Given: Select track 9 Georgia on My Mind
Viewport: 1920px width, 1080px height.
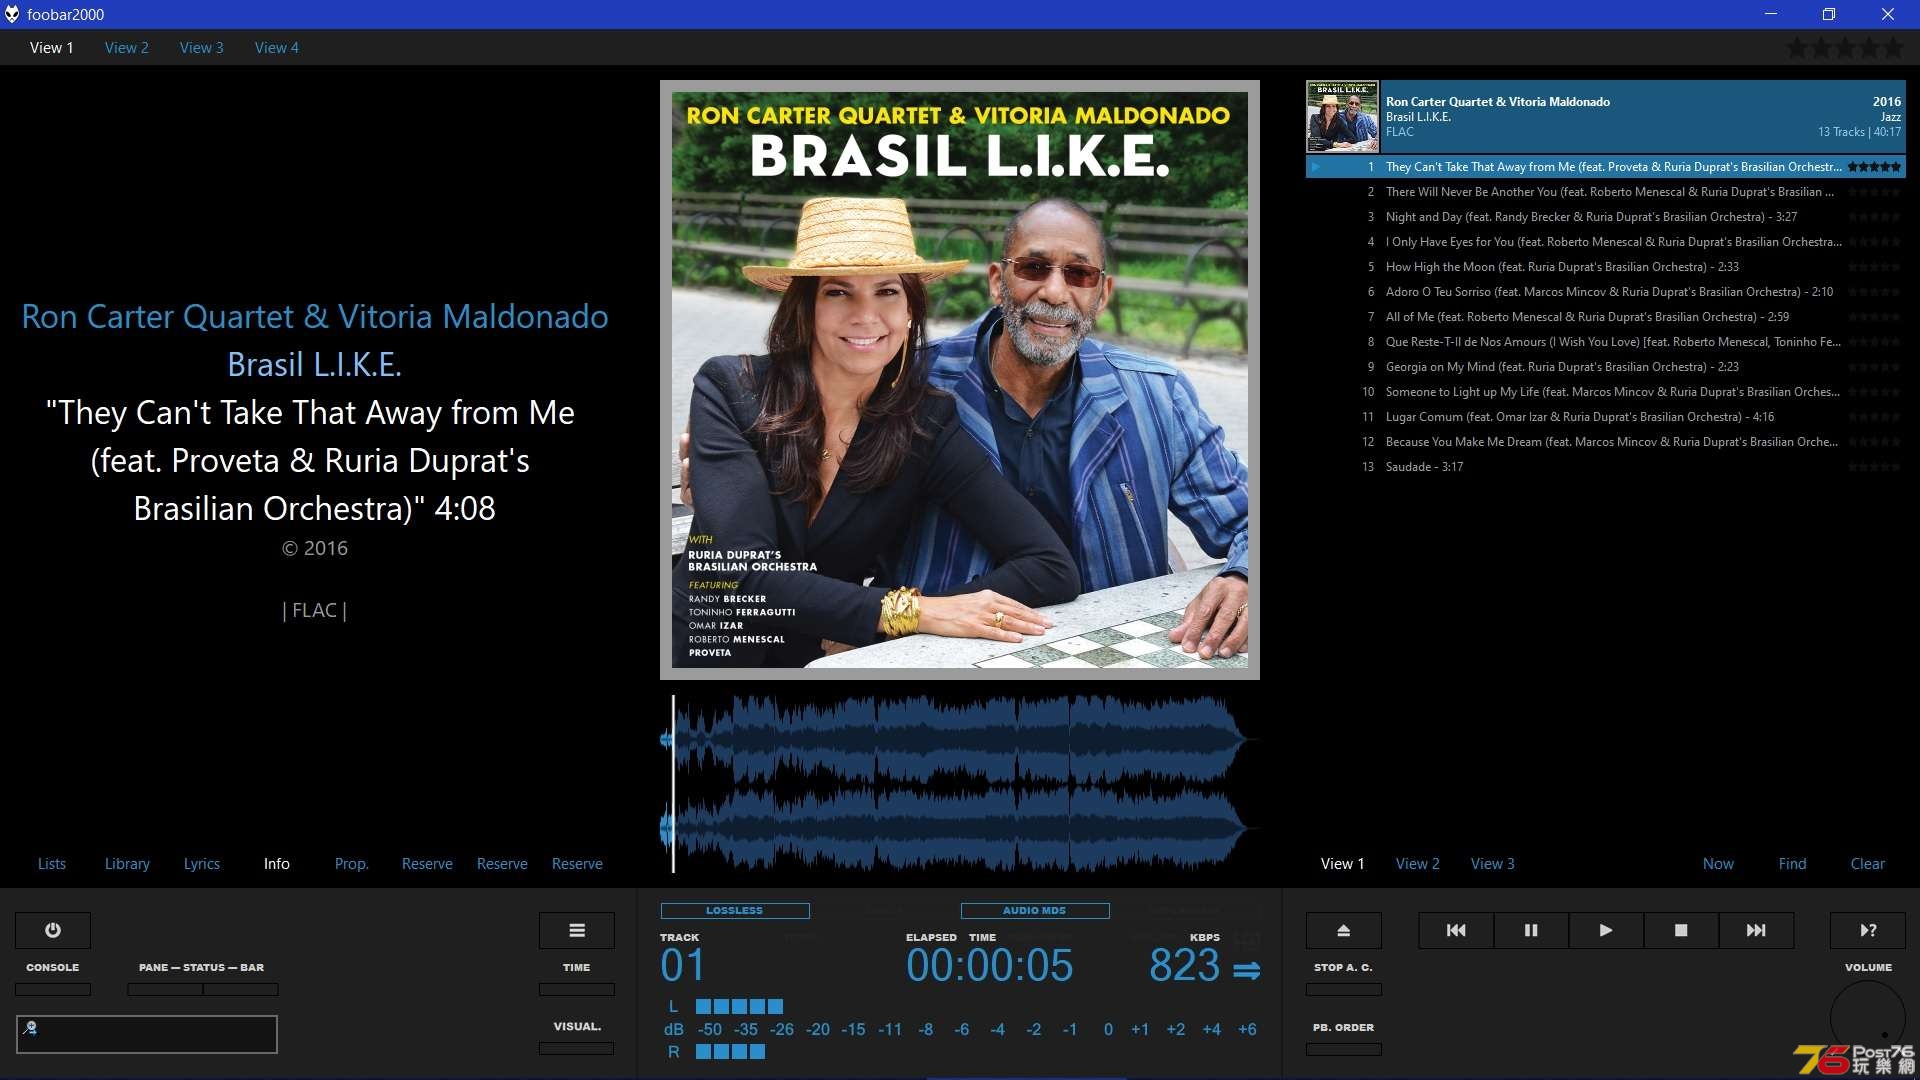Looking at the screenshot, I should click(x=1606, y=367).
